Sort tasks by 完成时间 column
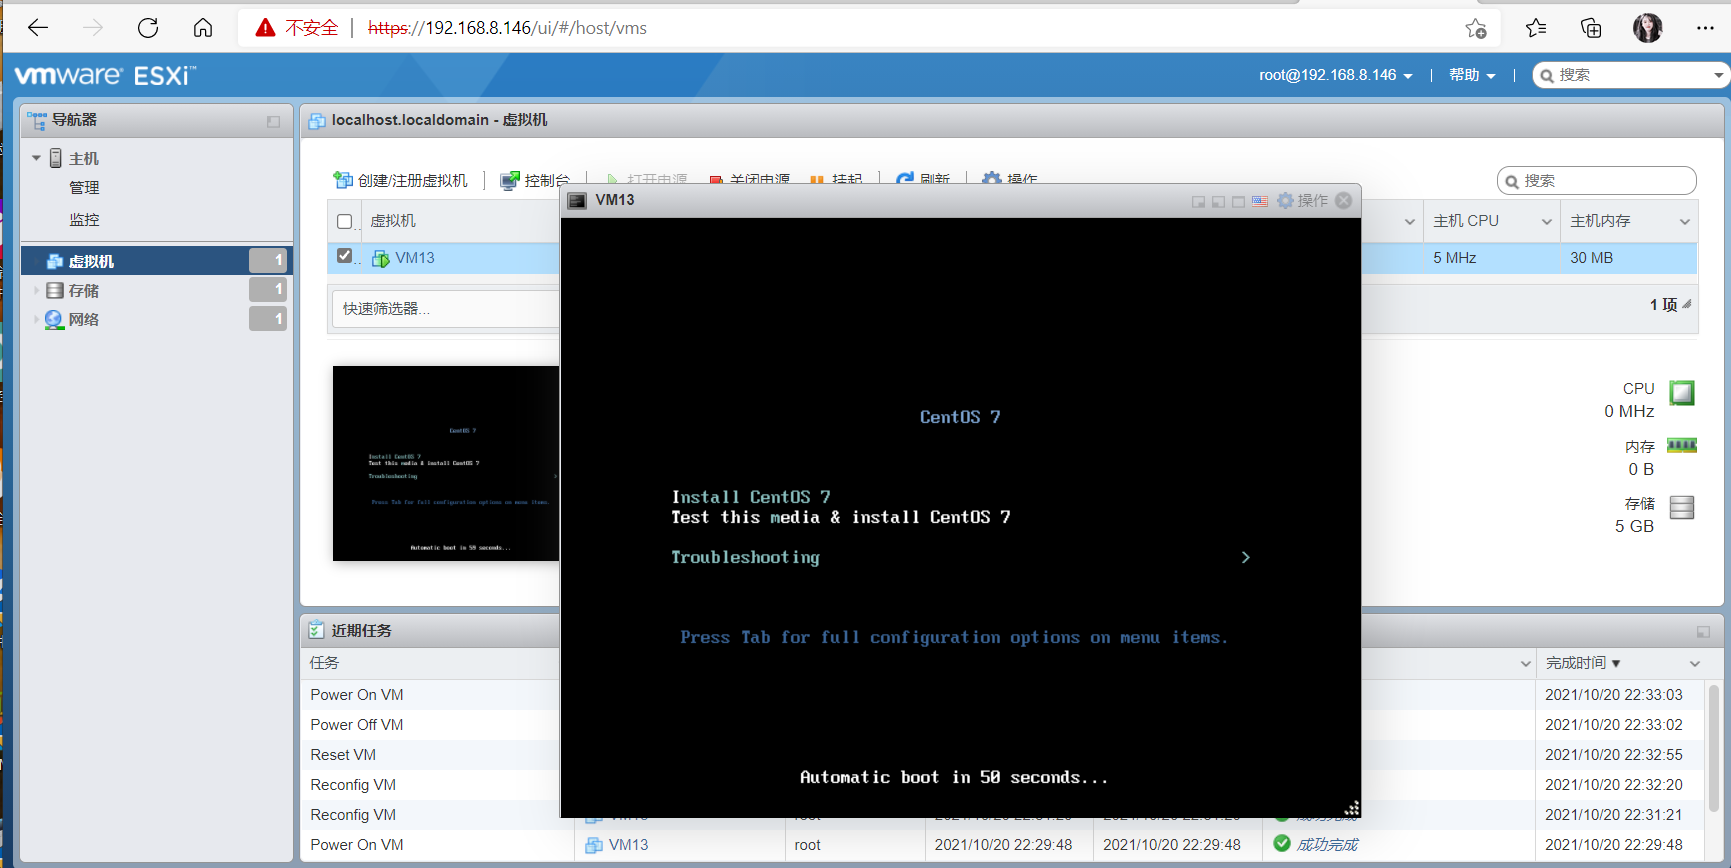The height and width of the screenshot is (868, 1731). [1576, 663]
